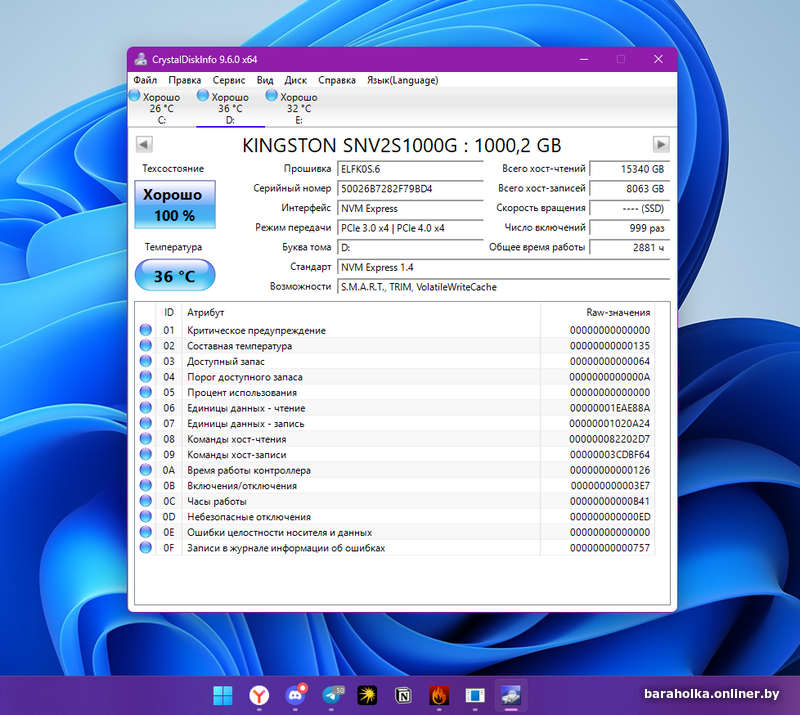Image resolution: width=800 pixels, height=715 pixels.
Task: Open the Язык(Language) menu
Action: coord(403,80)
